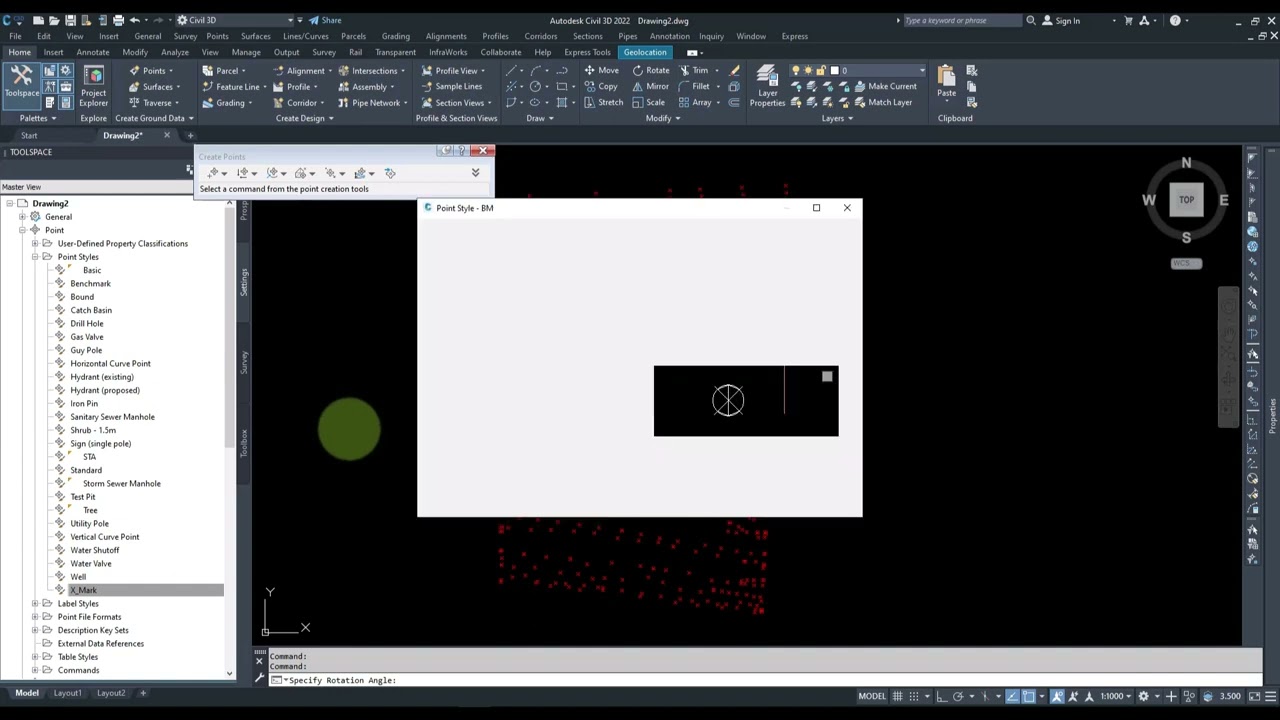Open the Surfaces dropdown

156,86
